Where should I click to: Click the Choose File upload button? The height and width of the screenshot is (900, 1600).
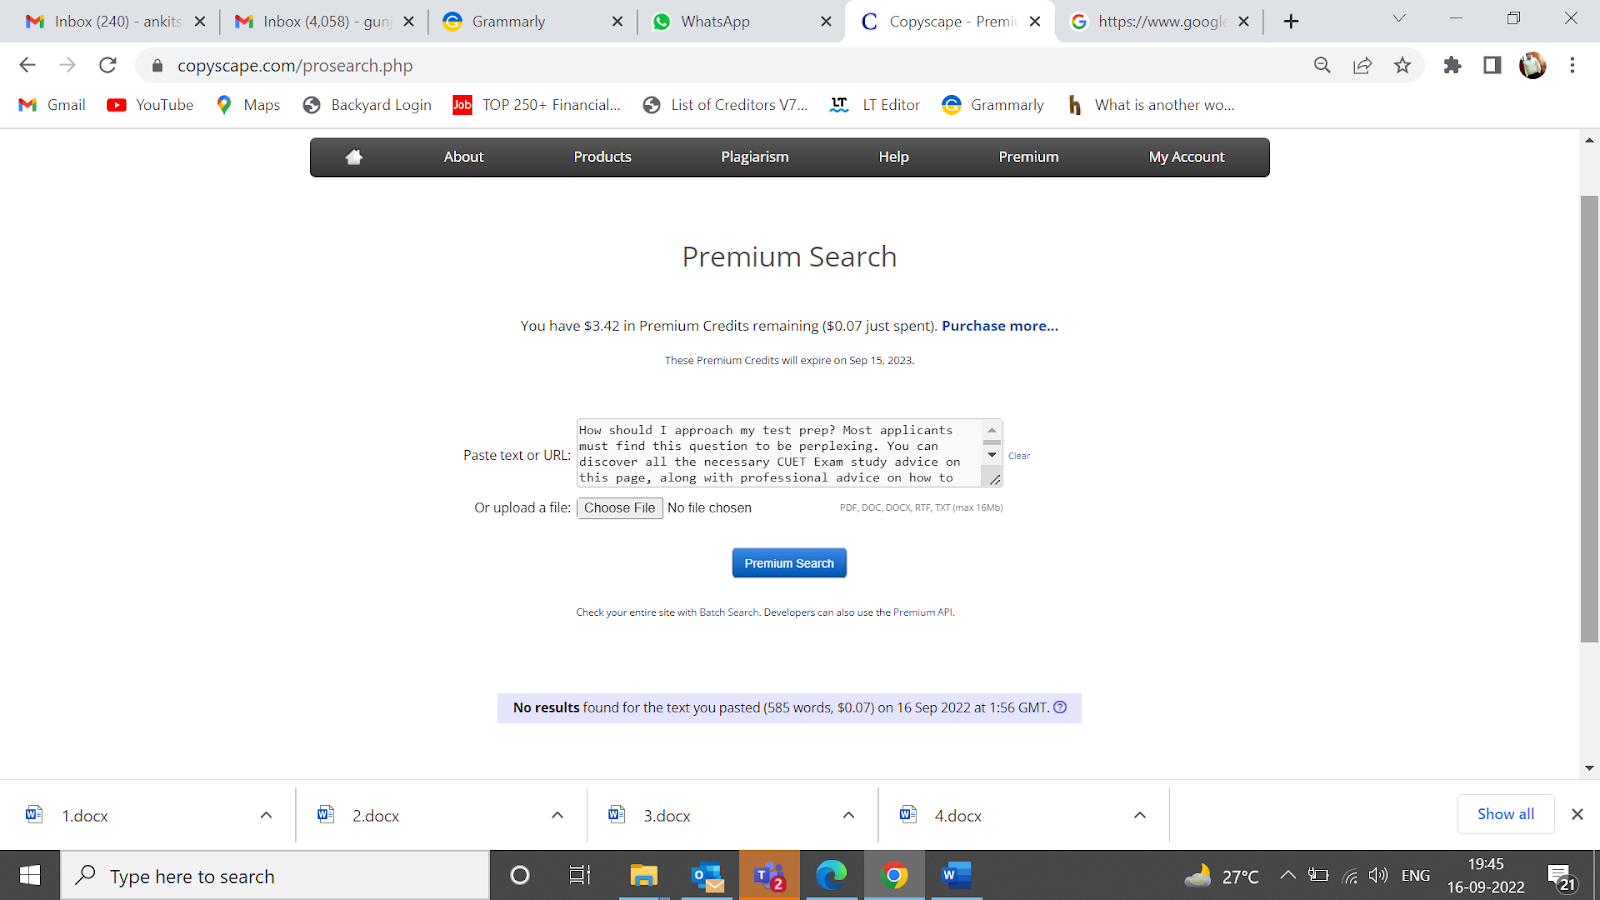[620, 508]
